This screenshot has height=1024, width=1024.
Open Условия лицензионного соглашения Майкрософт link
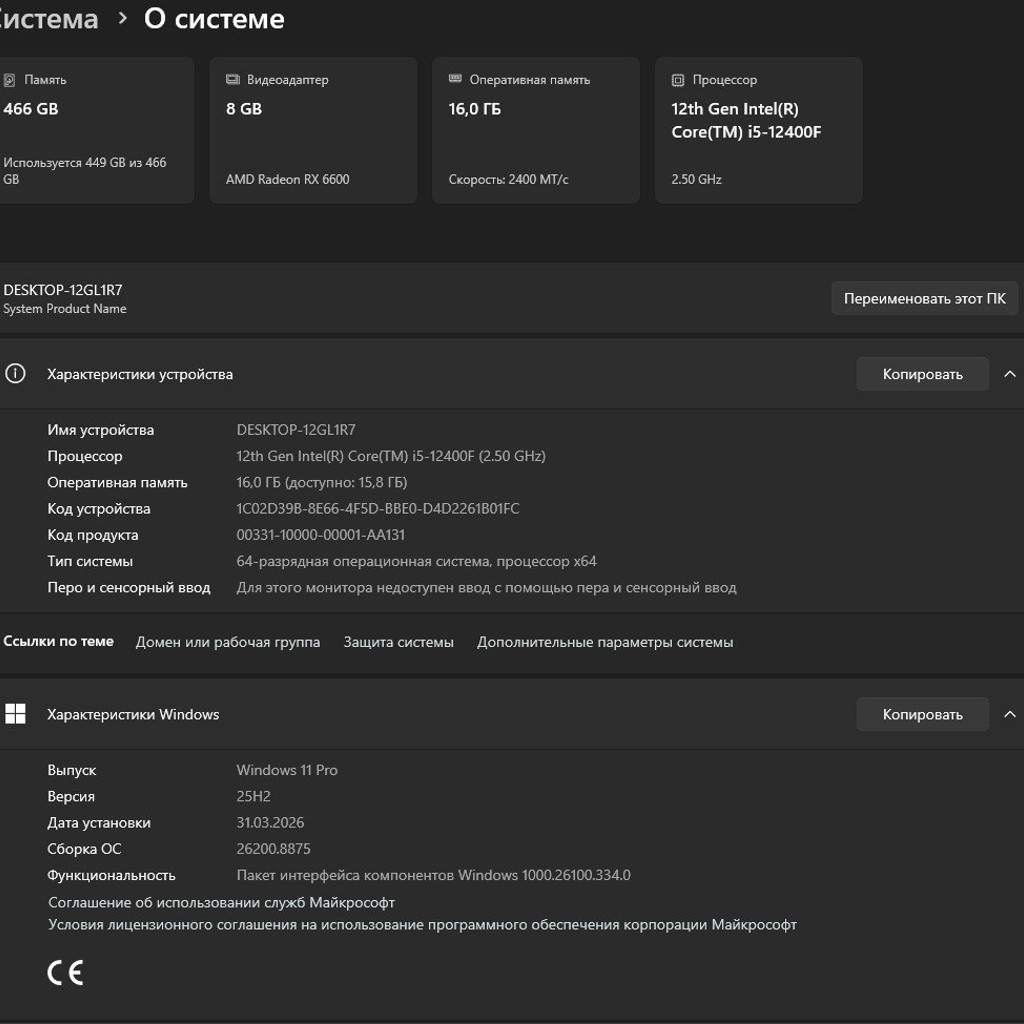[423, 925]
